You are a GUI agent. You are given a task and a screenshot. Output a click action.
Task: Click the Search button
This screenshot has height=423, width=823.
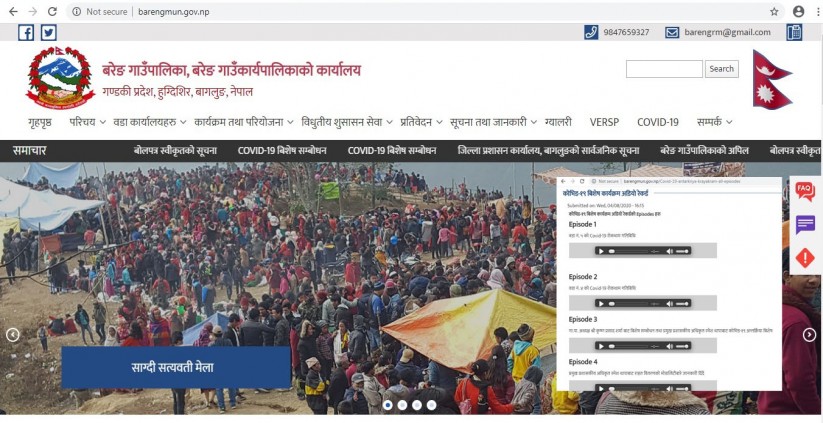[722, 69]
